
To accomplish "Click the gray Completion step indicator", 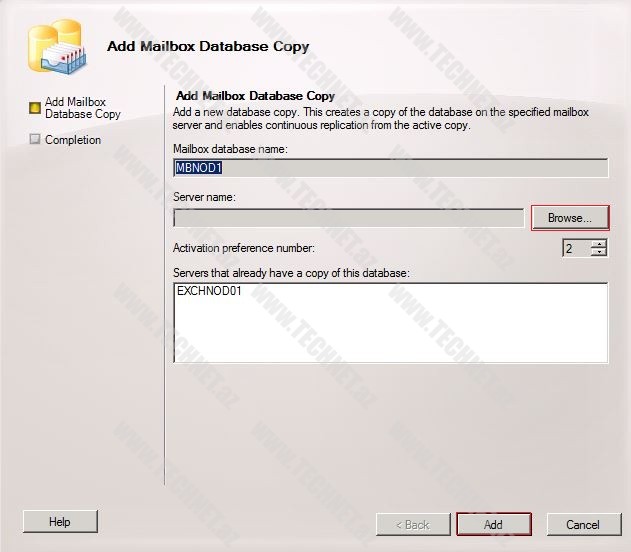I will (x=35, y=140).
